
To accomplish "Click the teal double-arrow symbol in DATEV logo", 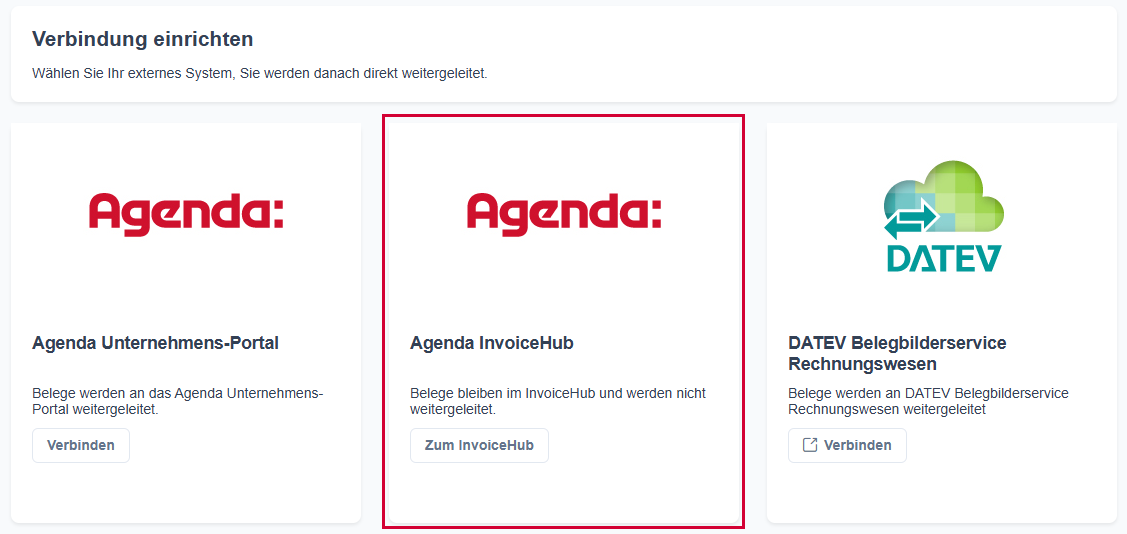I will coord(910,217).
